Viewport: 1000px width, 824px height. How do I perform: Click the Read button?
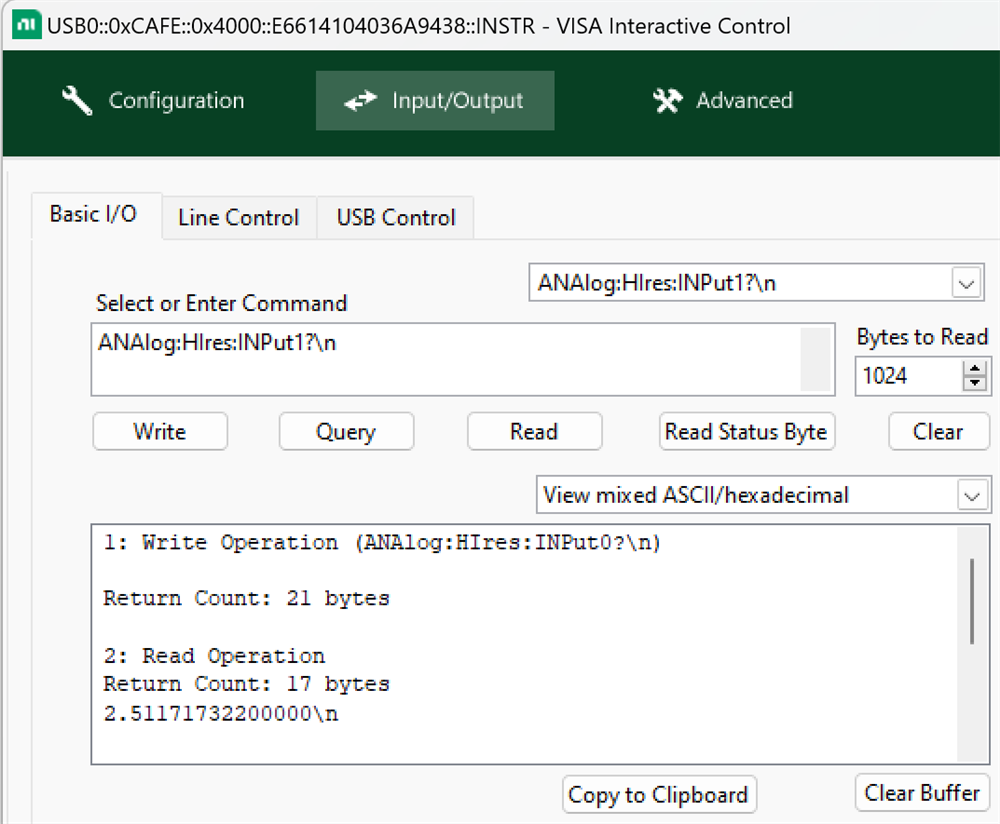click(x=534, y=432)
